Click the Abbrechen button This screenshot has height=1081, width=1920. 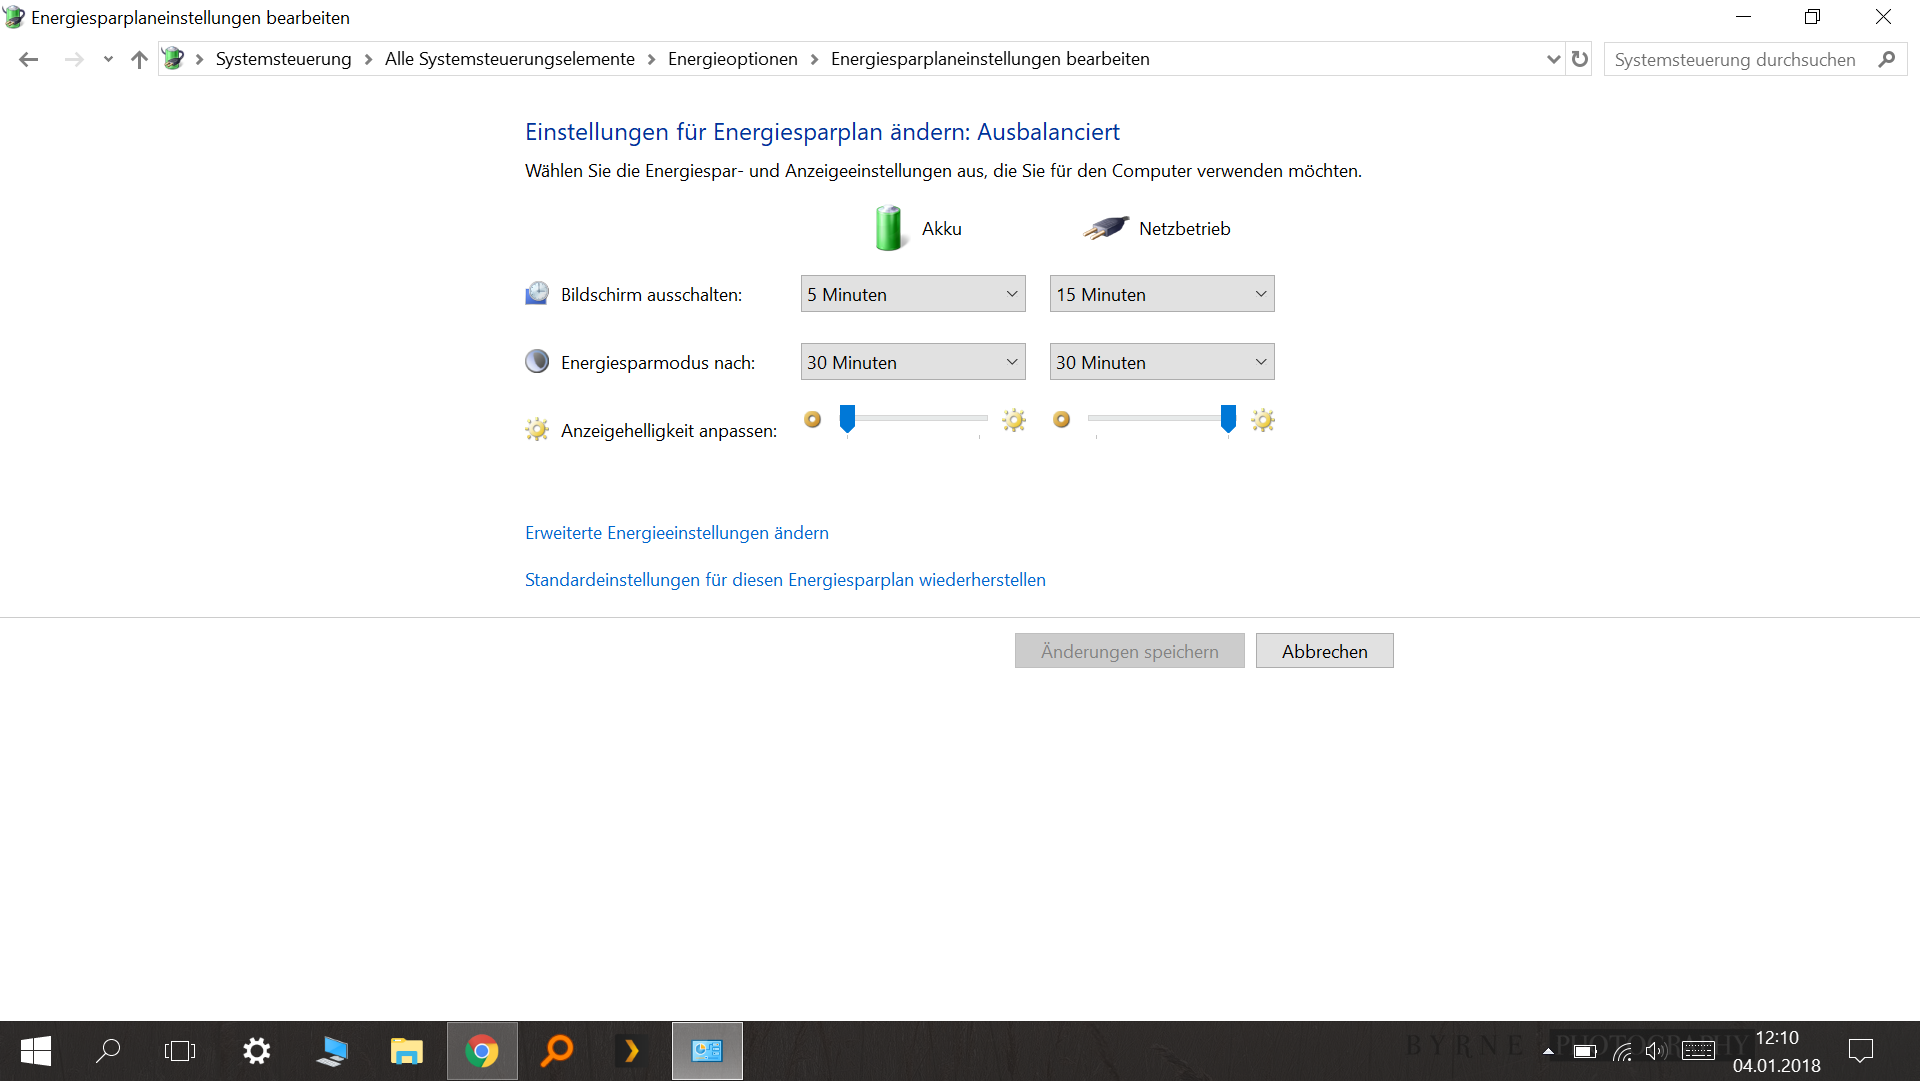point(1324,651)
